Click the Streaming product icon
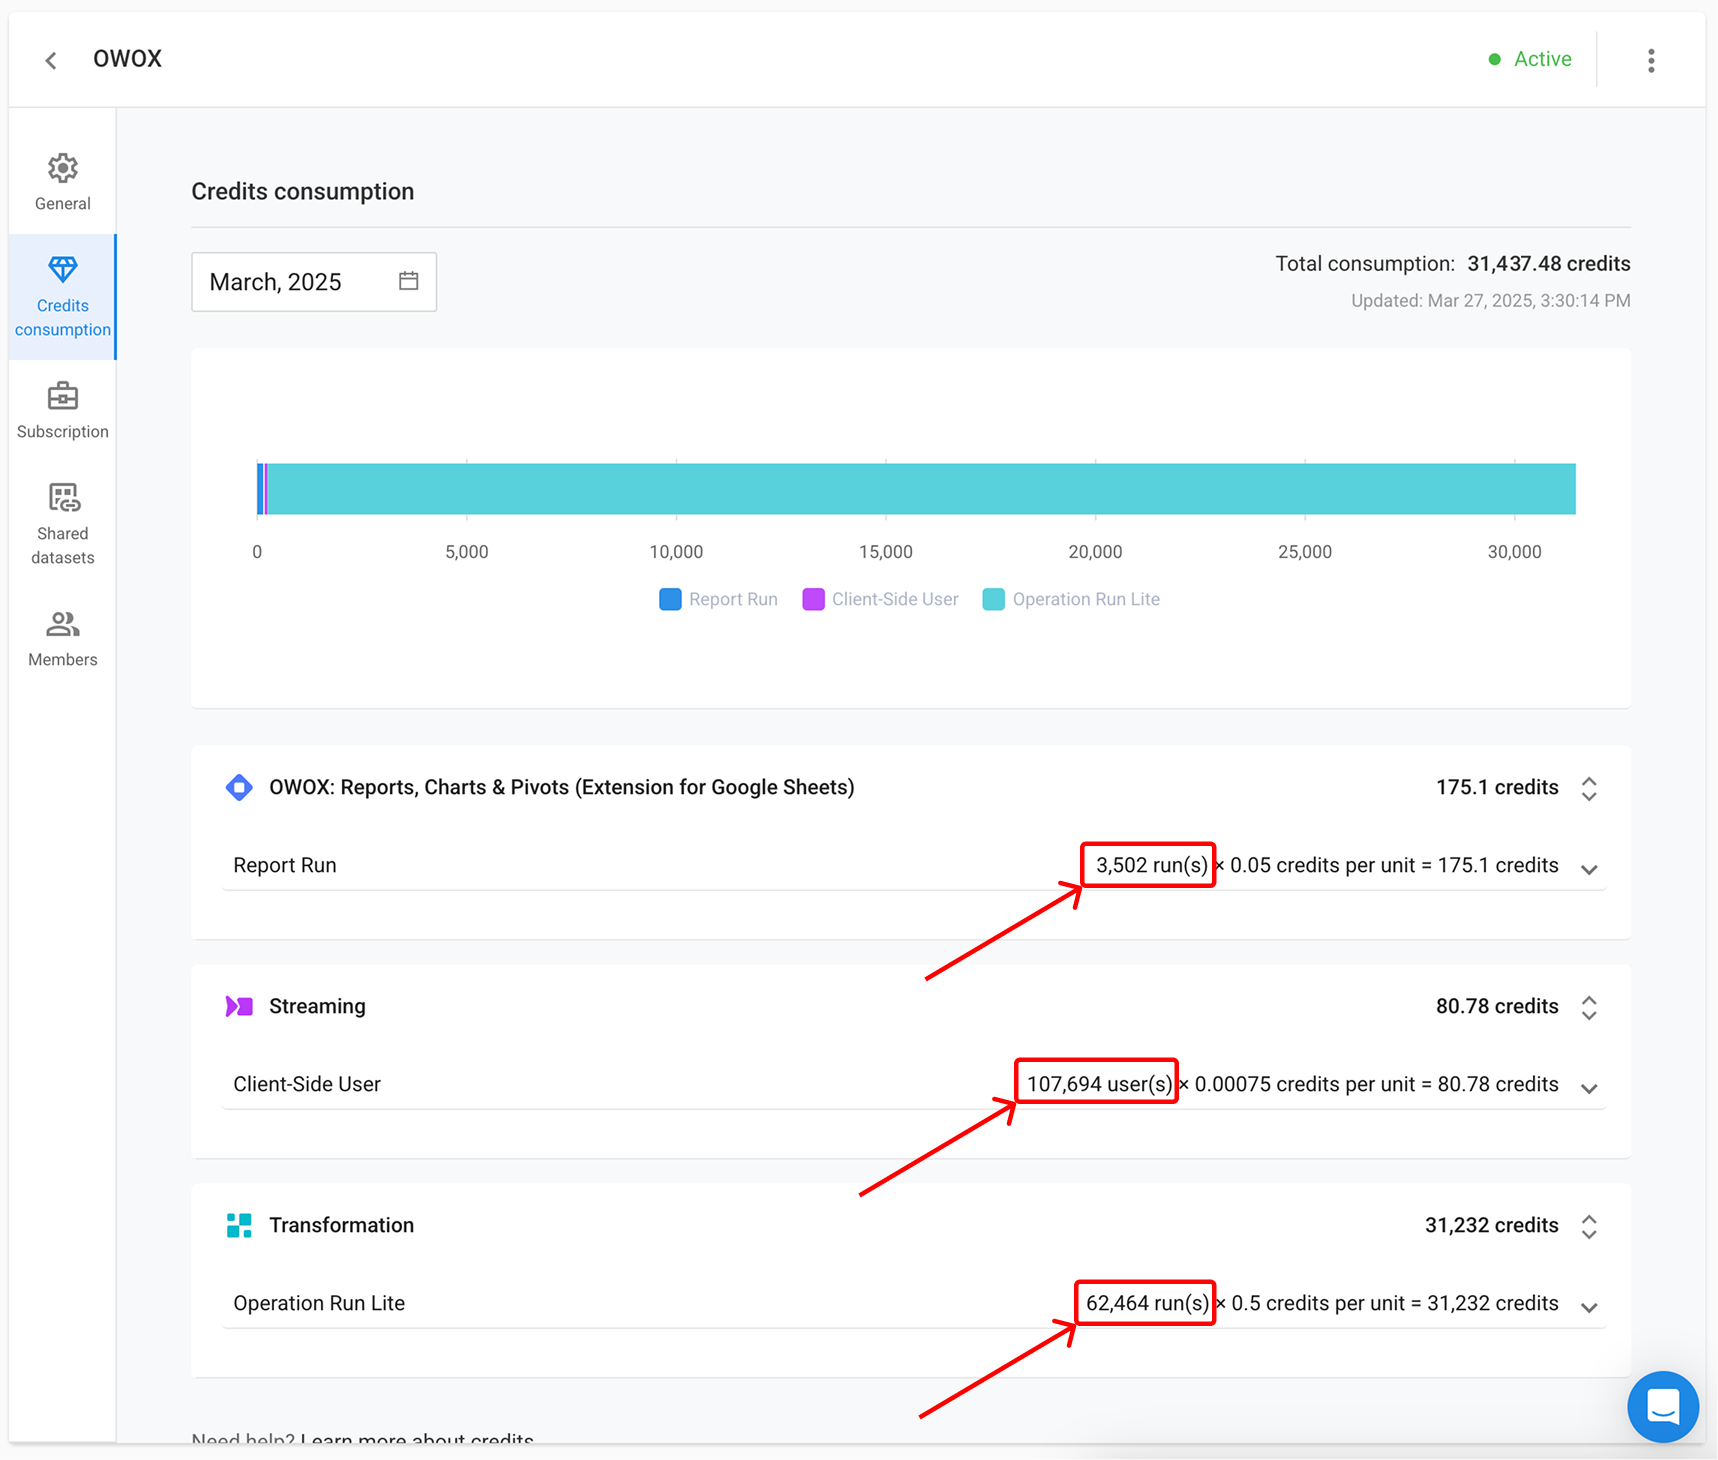 (239, 1006)
